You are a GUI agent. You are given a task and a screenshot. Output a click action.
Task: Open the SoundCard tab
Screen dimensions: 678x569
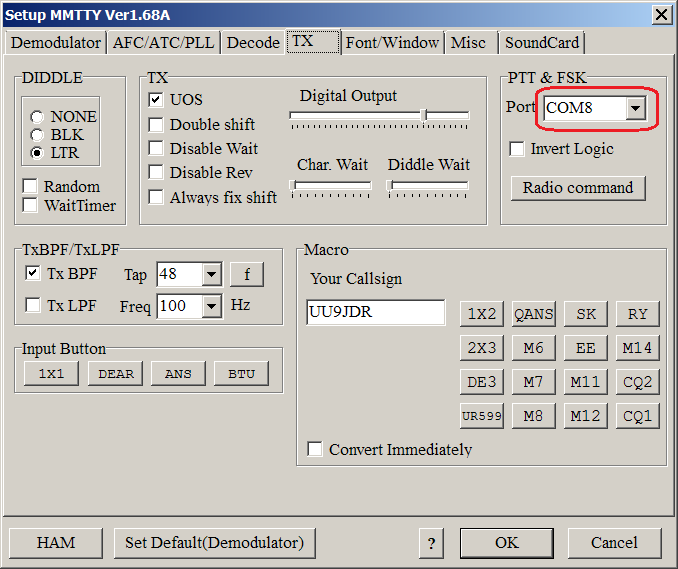pos(542,43)
